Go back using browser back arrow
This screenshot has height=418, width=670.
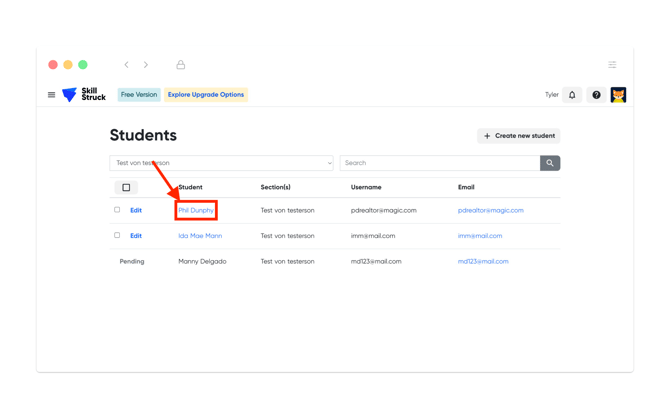click(x=127, y=65)
